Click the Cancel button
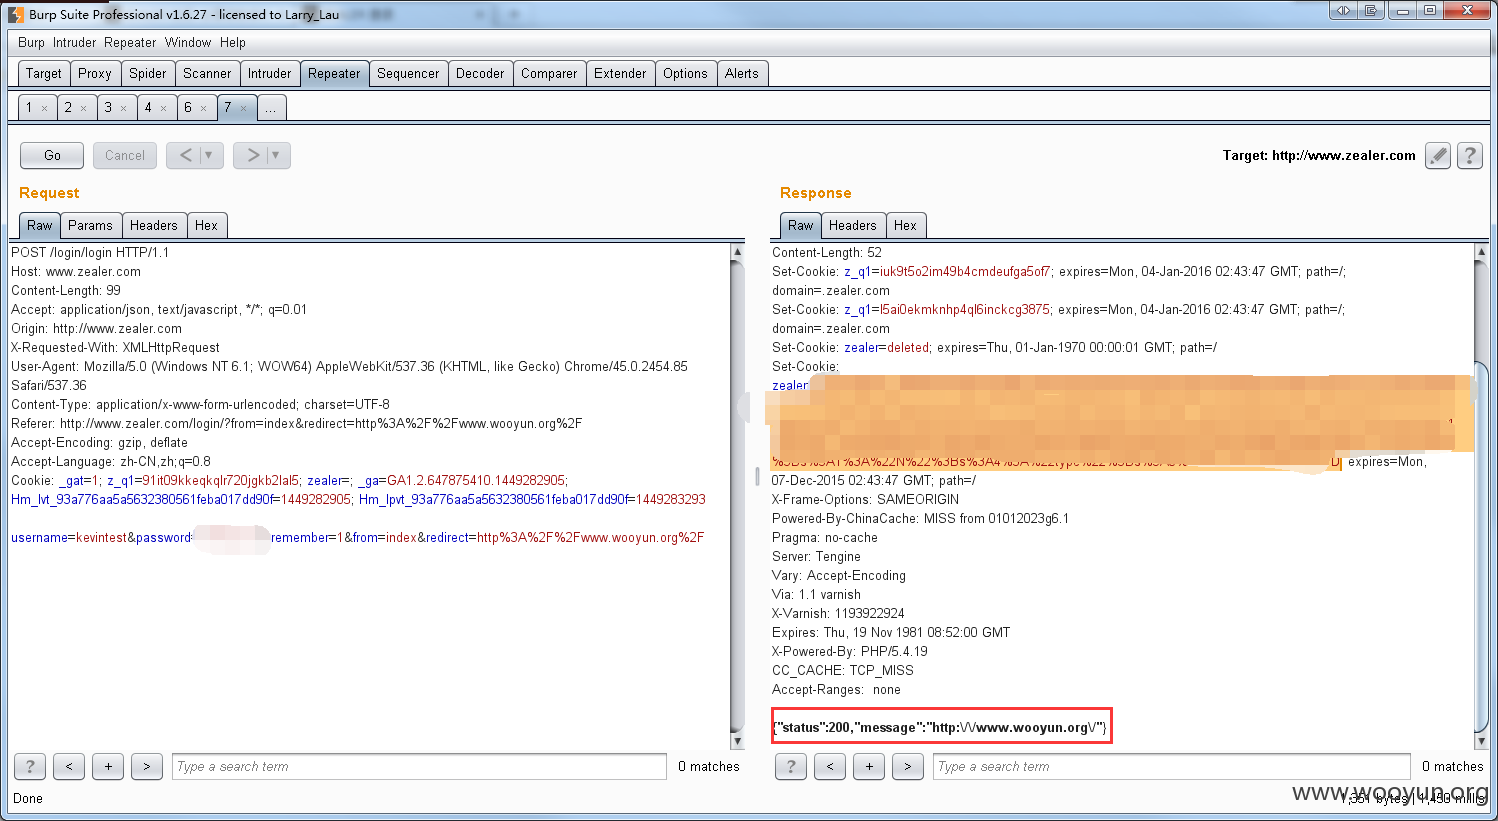1498x821 pixels. click(x=125, y=155)
